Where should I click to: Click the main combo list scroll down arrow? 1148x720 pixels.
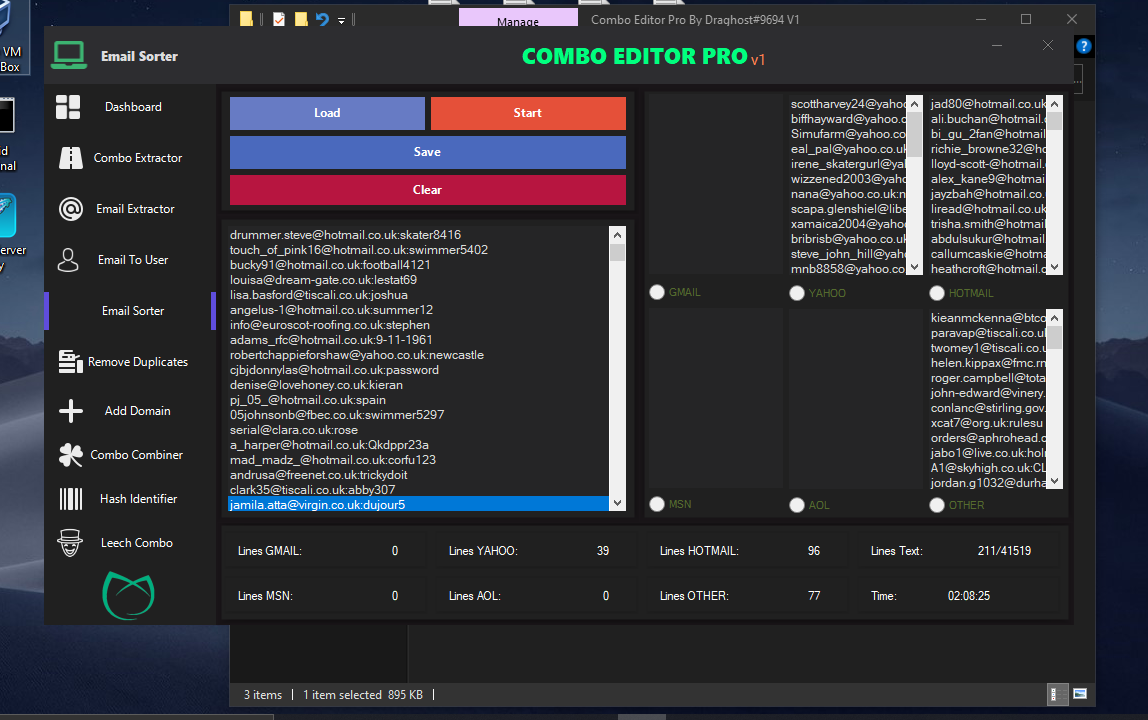pos(617,502)
